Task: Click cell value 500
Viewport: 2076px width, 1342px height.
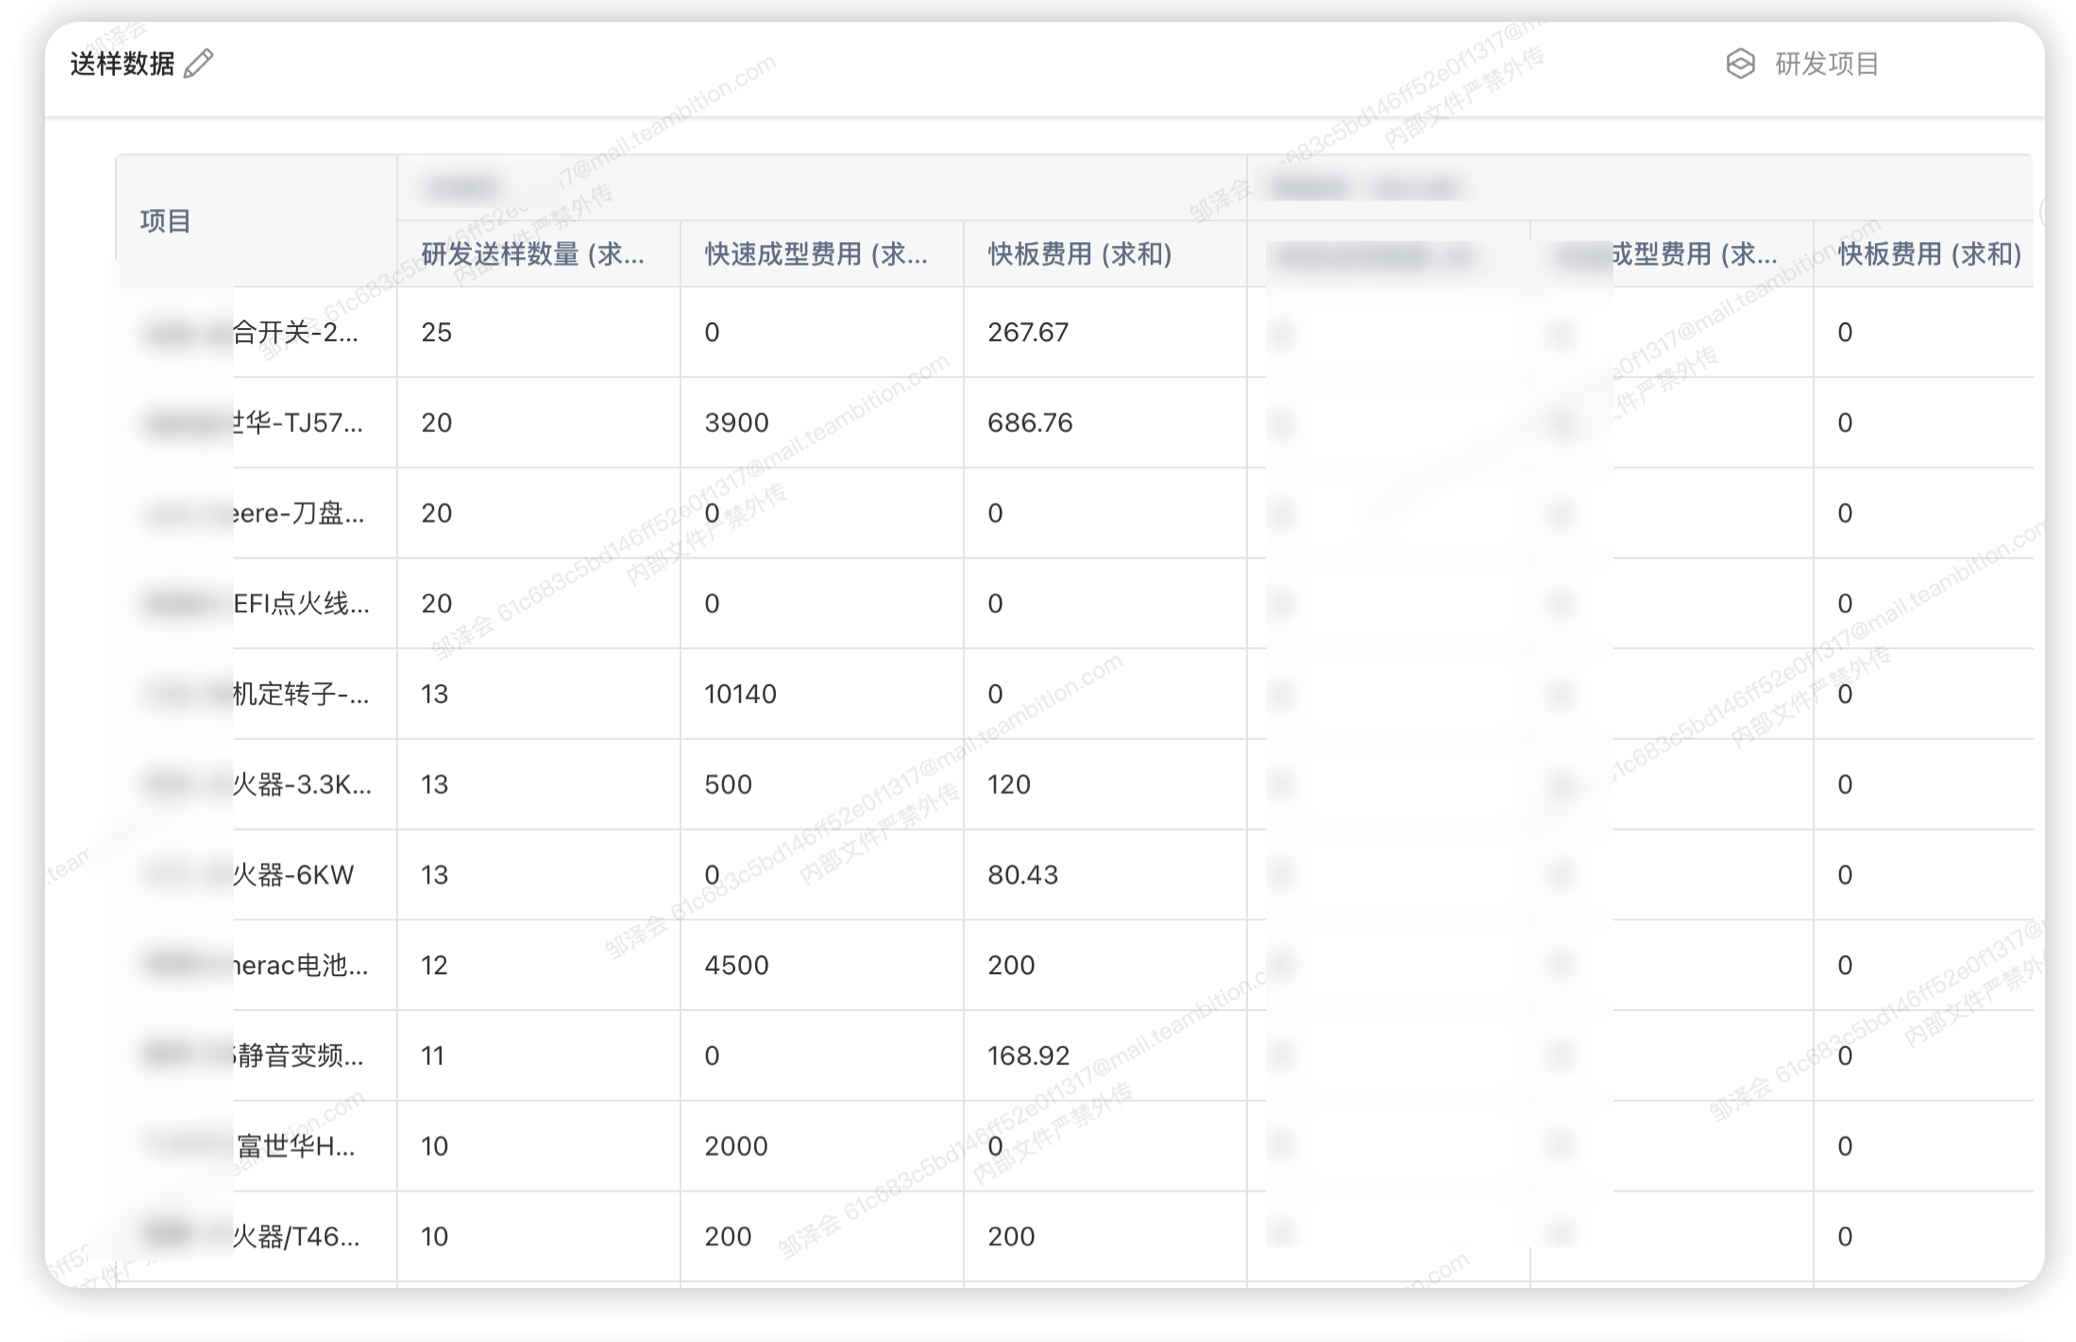Action: (x=728, y=784)
